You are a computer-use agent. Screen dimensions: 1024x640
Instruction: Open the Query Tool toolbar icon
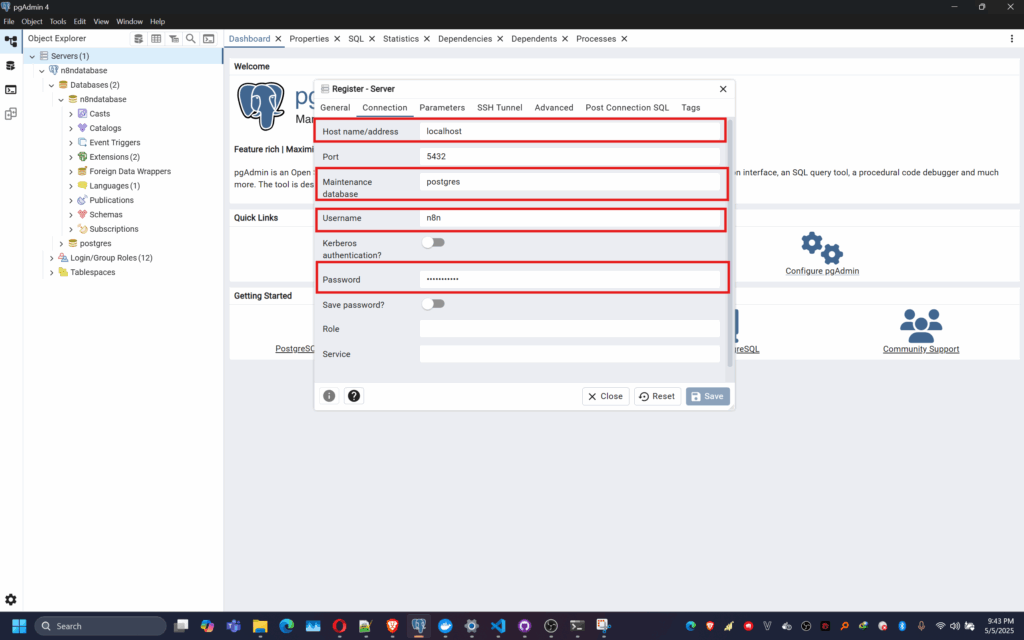pyautogui.click(x=138, y=39)
